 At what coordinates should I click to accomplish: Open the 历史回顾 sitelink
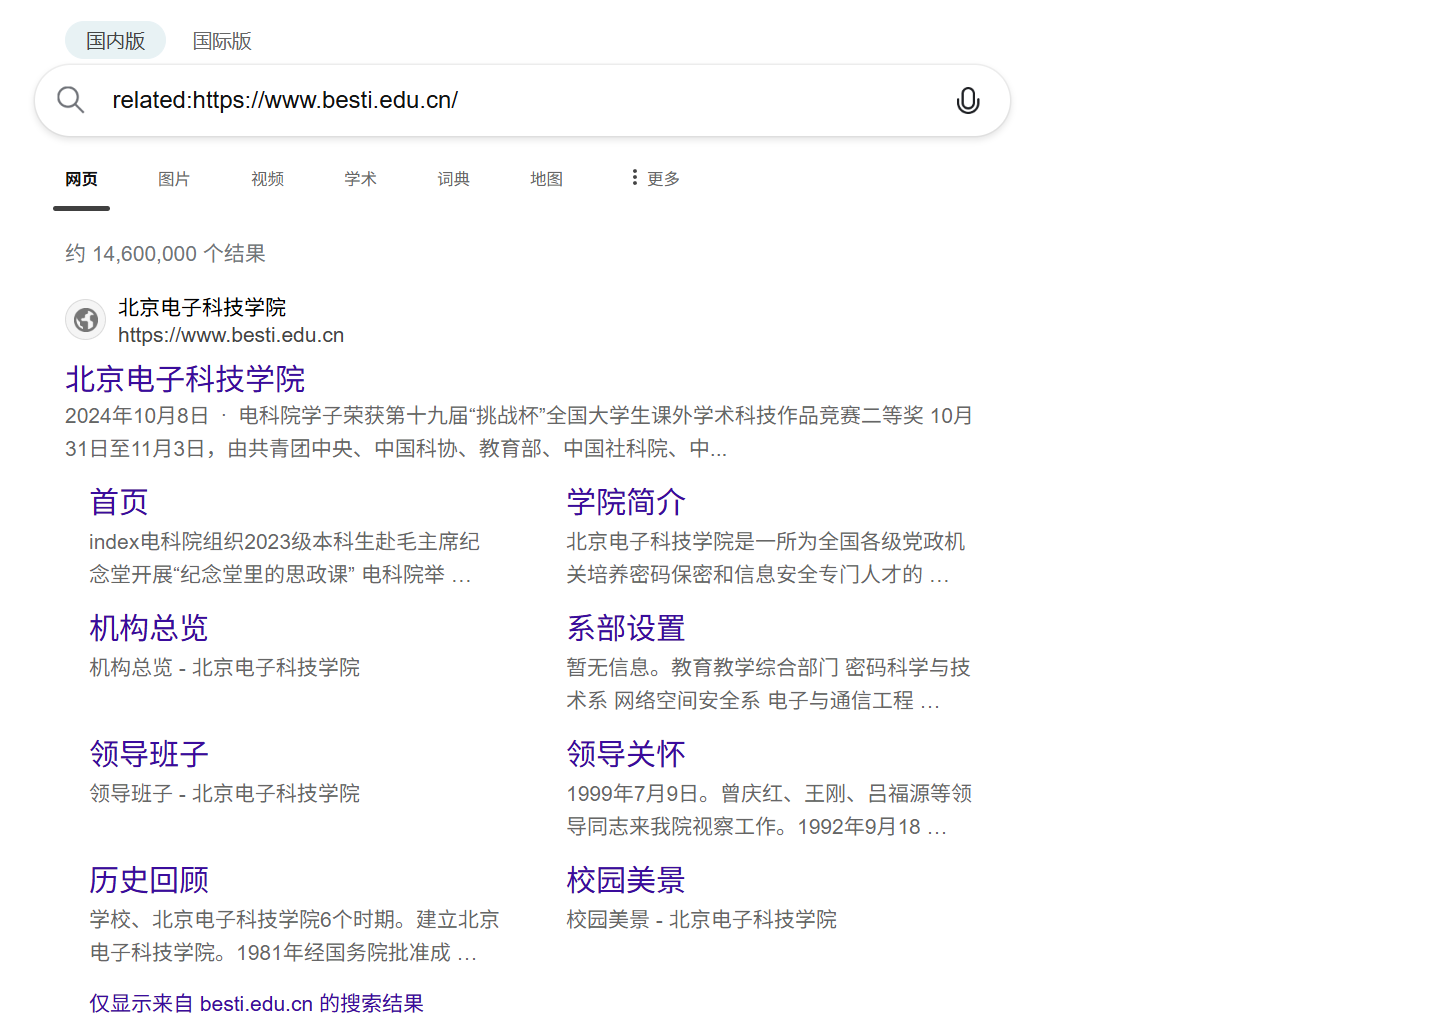tap(149, 880)
